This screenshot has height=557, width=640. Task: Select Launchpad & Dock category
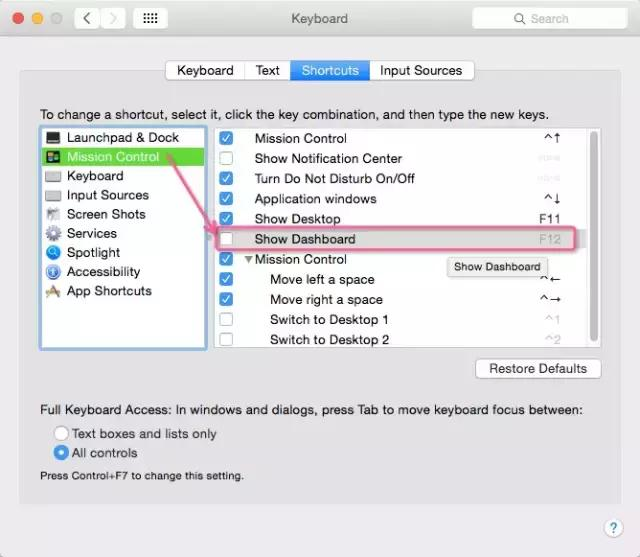pyautogui.click(x=123, y=138)
